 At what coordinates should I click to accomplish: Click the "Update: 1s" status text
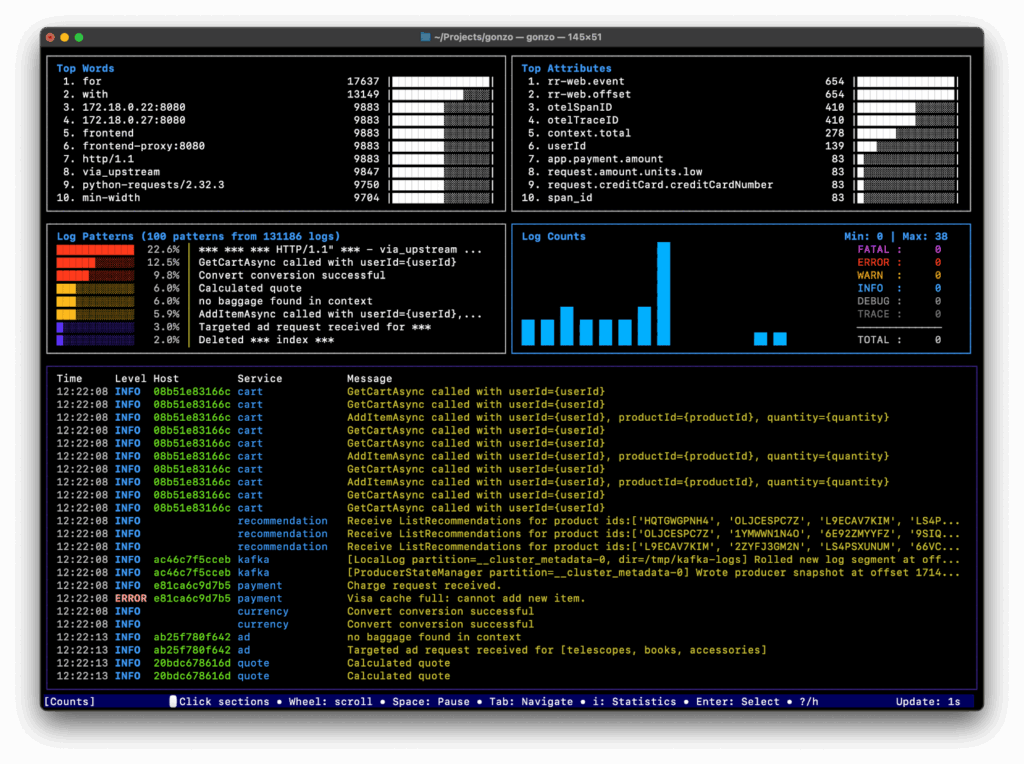[927, 702]
